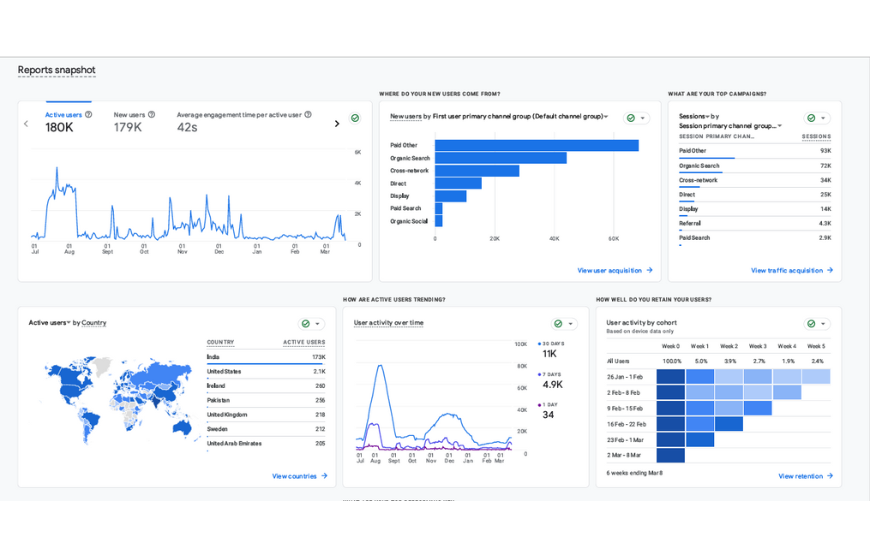Click the previous metrics chevron arrow
870x560 pixels.
26,124
